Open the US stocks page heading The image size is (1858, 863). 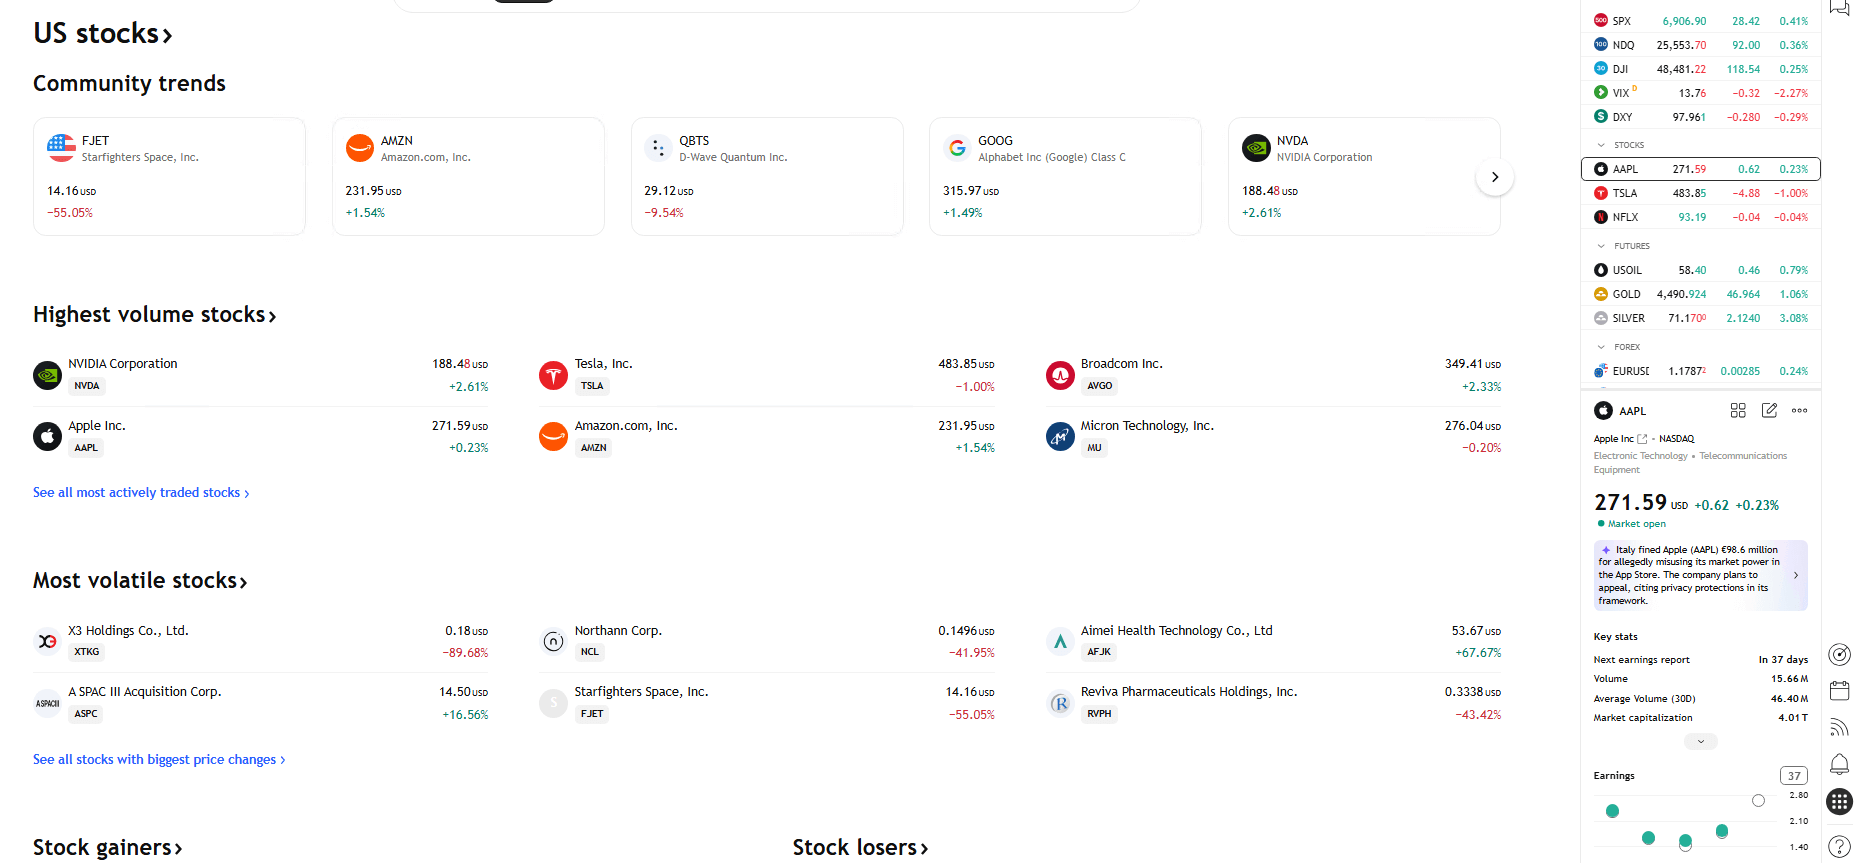(102, 32)
